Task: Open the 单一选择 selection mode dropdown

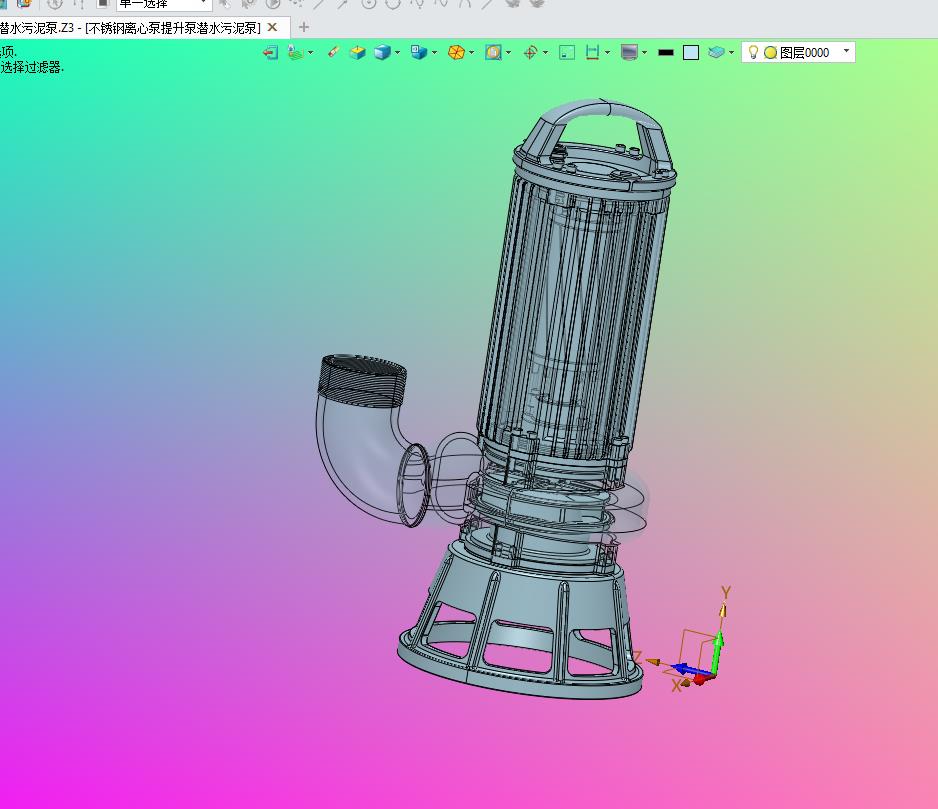Action: pos(203,4)
